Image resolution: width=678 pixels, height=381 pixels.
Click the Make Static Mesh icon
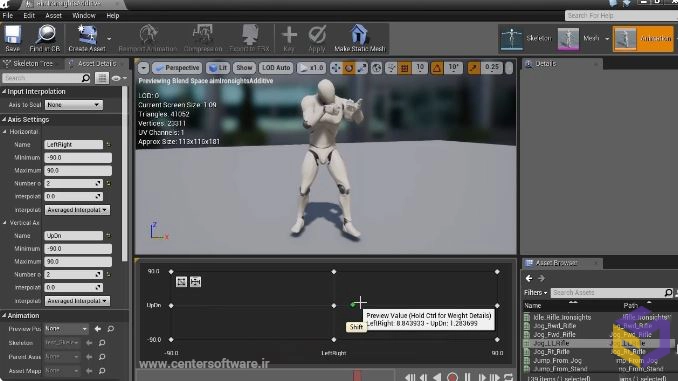tap(359, 35)
